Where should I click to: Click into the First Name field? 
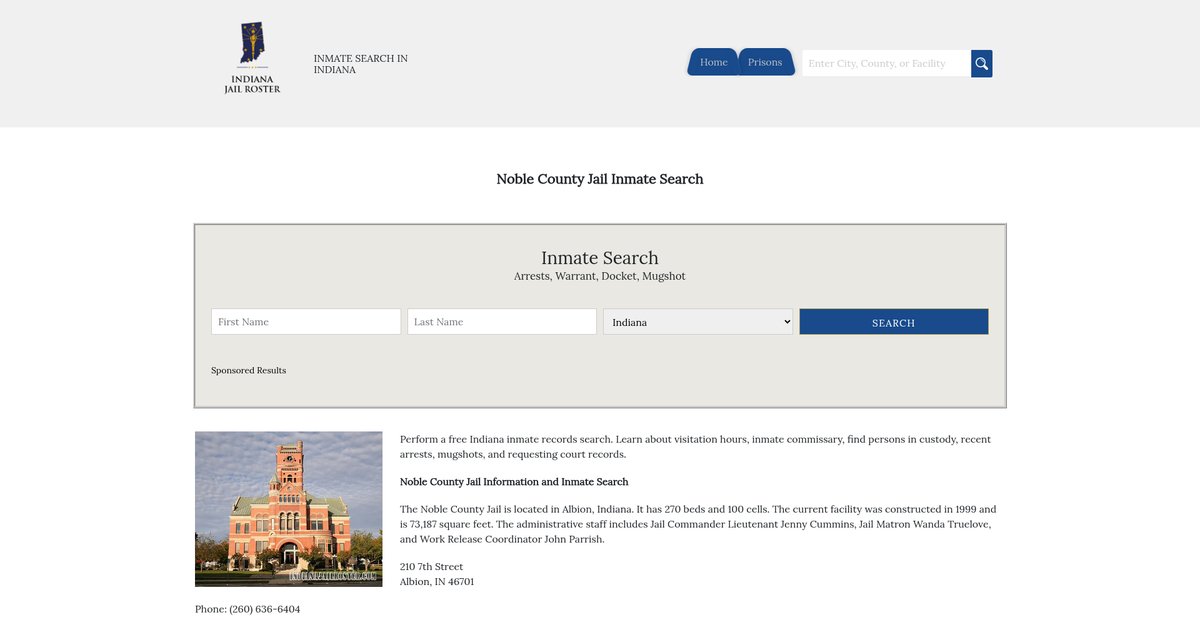pos(306,322)
